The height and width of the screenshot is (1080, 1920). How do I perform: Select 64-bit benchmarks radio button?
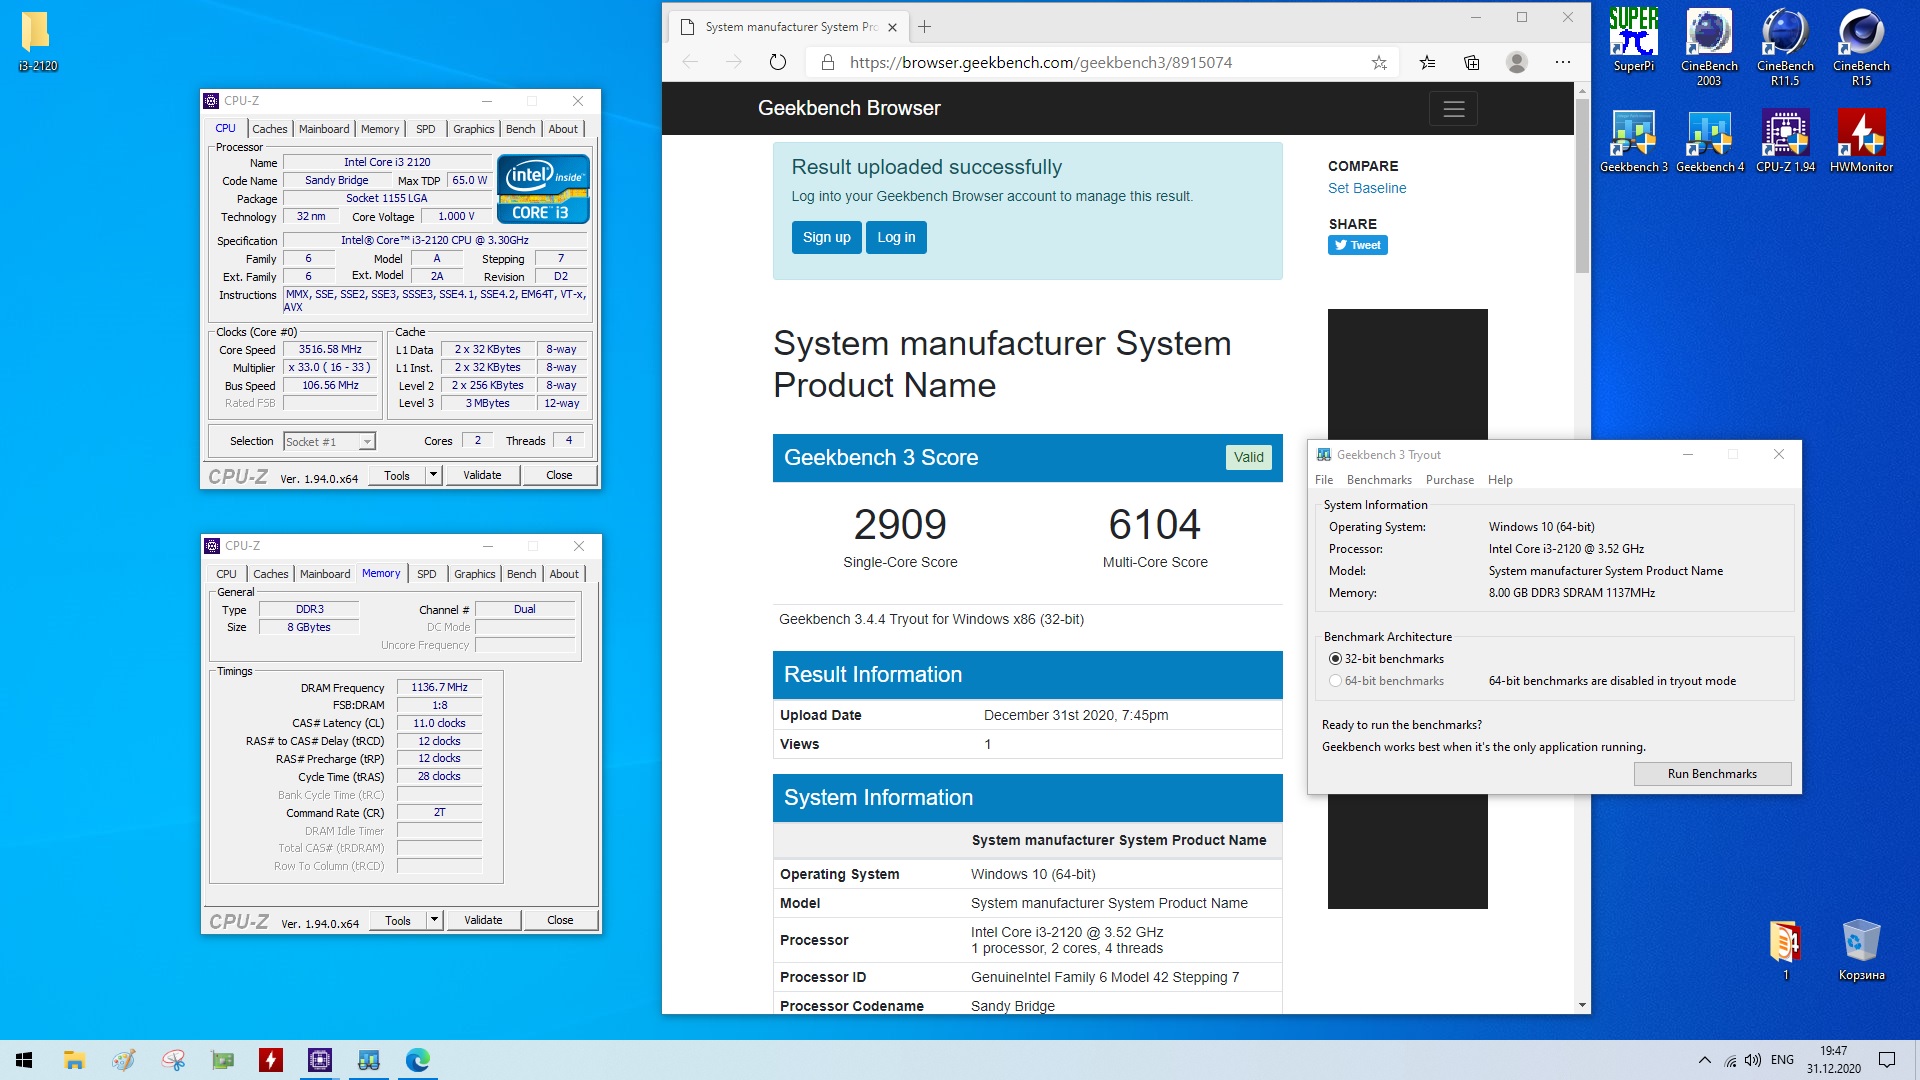(x=1335, y=681)
